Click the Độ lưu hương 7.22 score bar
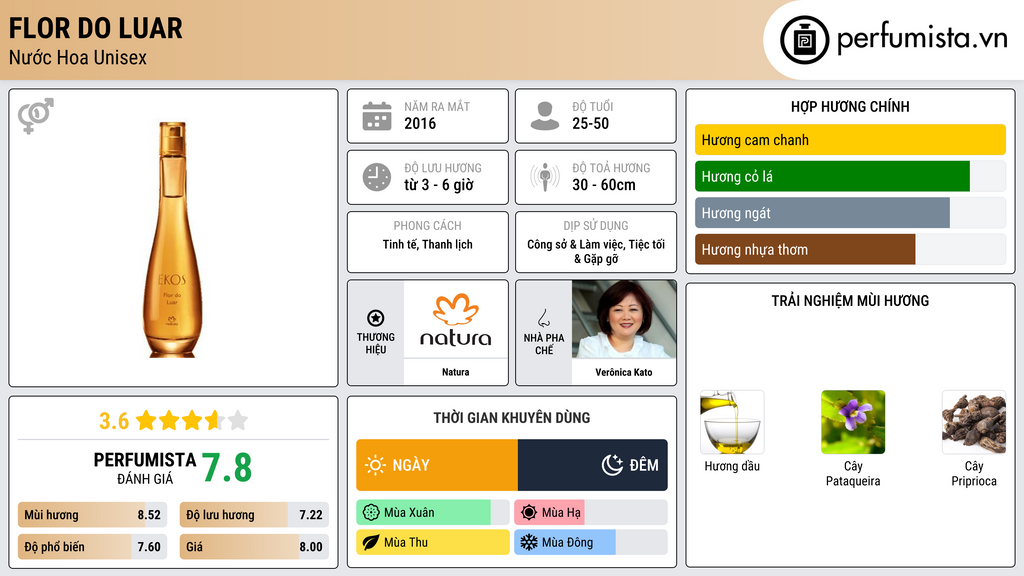The image size is (1024, 576). pyautogui.click(x=254, y=515)
